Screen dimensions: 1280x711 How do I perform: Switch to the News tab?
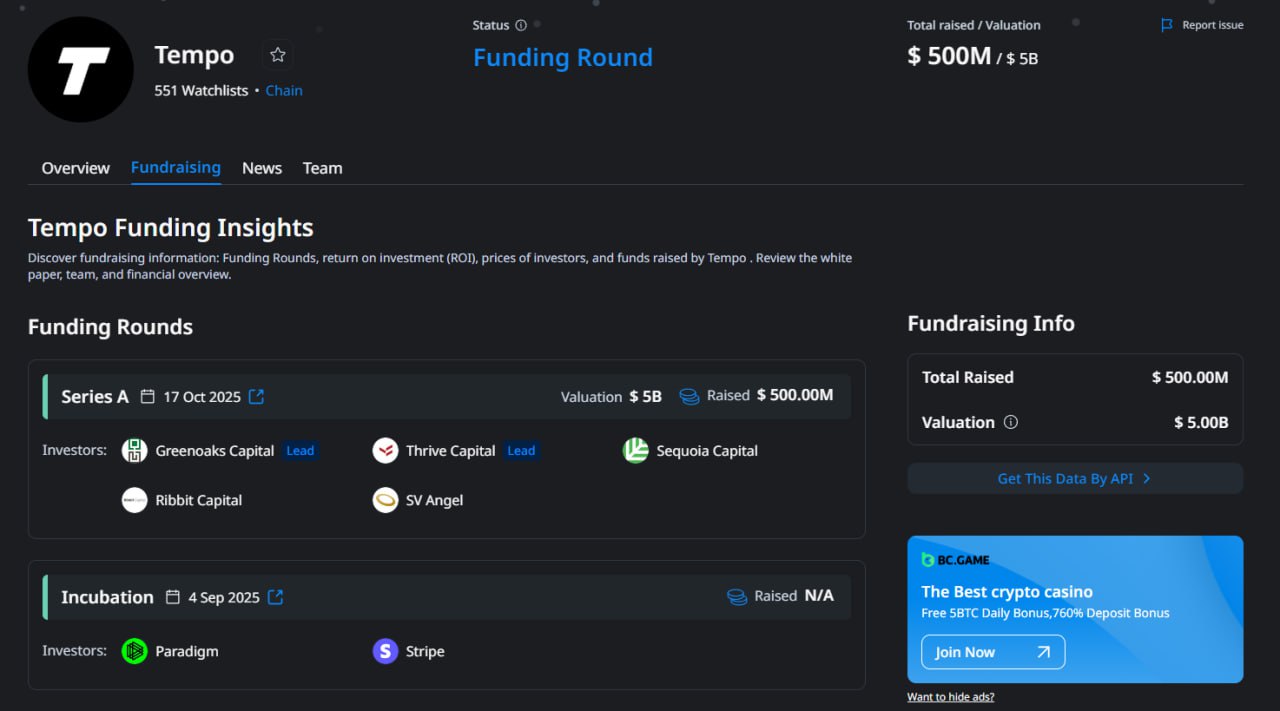(x=262, y=168)
